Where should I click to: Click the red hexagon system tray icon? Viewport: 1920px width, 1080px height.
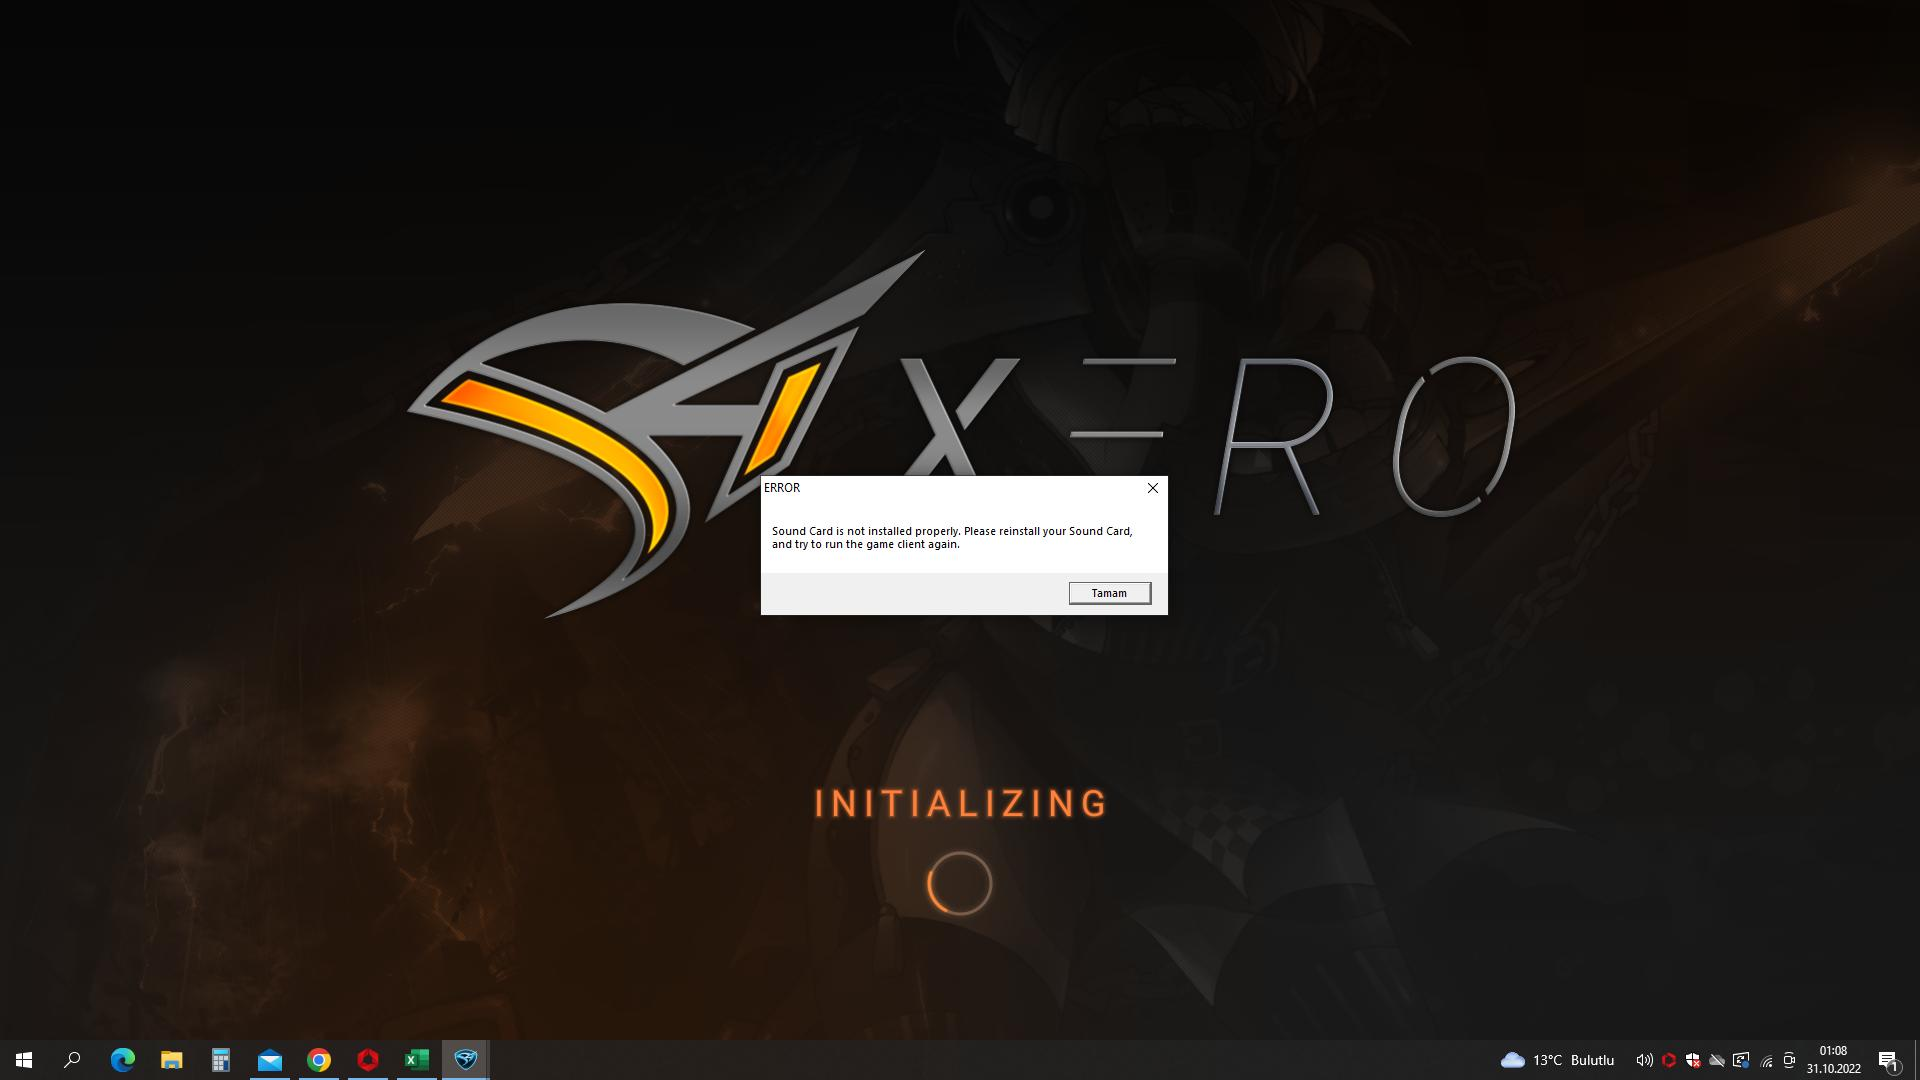1668,1060
